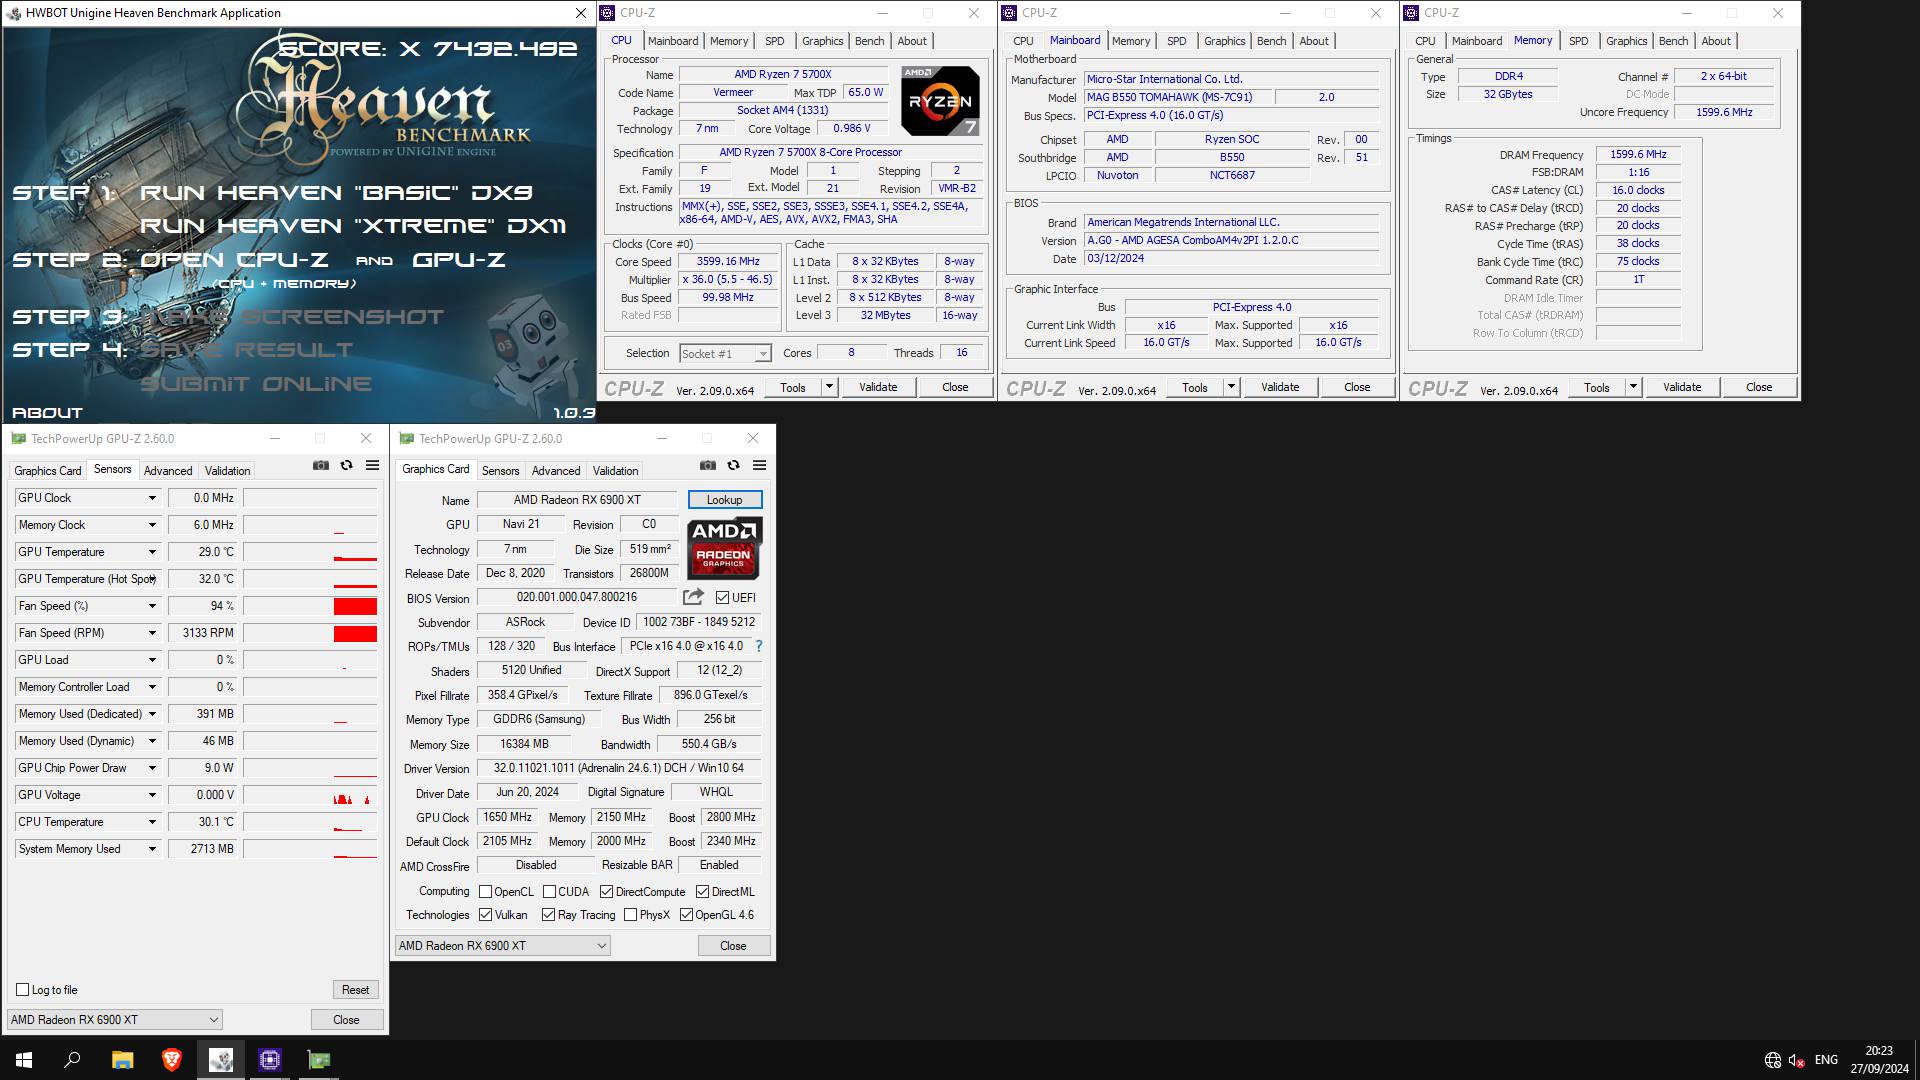Screen dimensions: 1920x1080
Task: Open File Explorer from taskbar
Action: click(x=122, y=1060)
